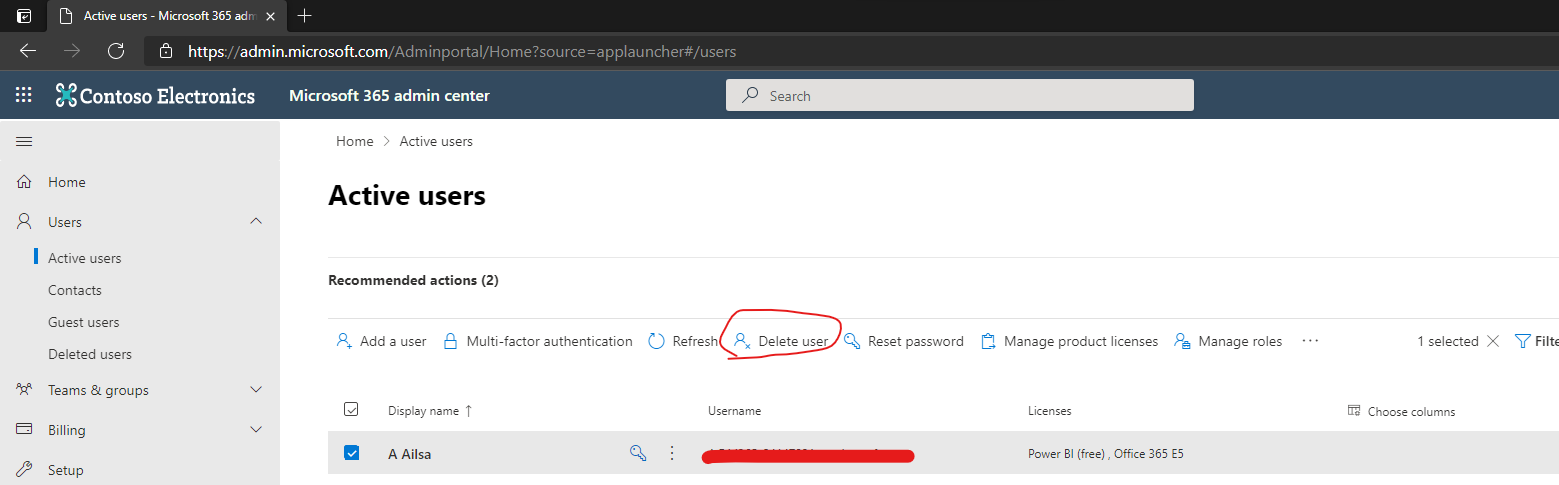Open Guest users in the sidebar

coord(84,322)
